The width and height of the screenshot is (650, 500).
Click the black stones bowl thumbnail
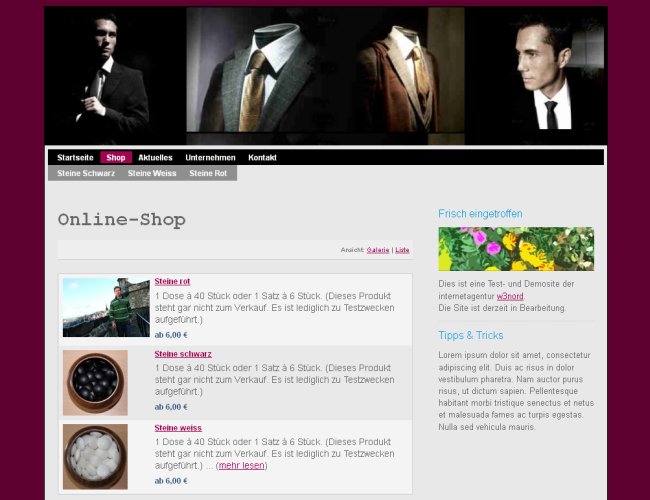(95, 383)
